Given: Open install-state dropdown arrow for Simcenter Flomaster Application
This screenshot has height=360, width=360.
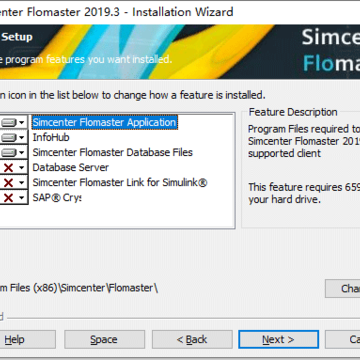Looking at the screenshot, I should [x=22, y=123].
